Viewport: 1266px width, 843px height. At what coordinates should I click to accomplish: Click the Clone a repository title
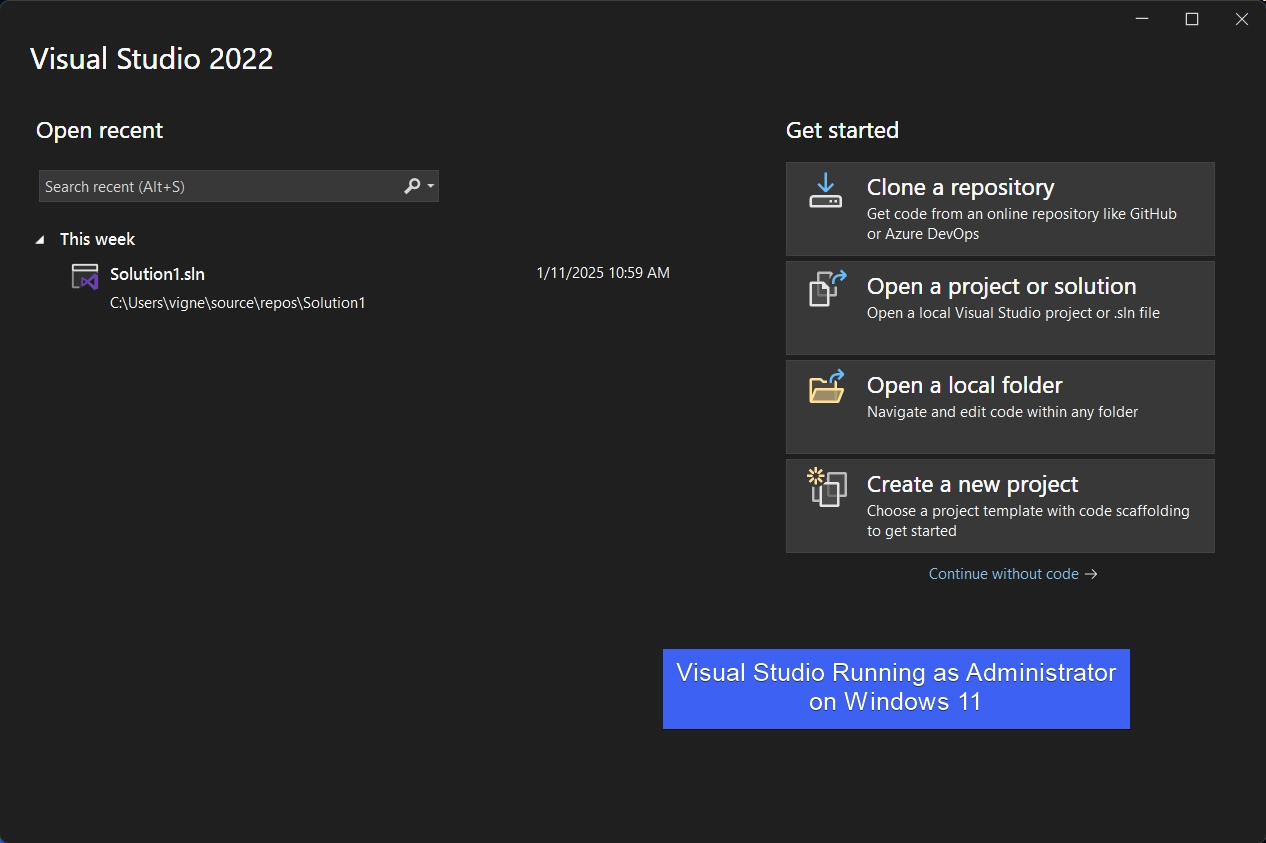pos(960,187)
